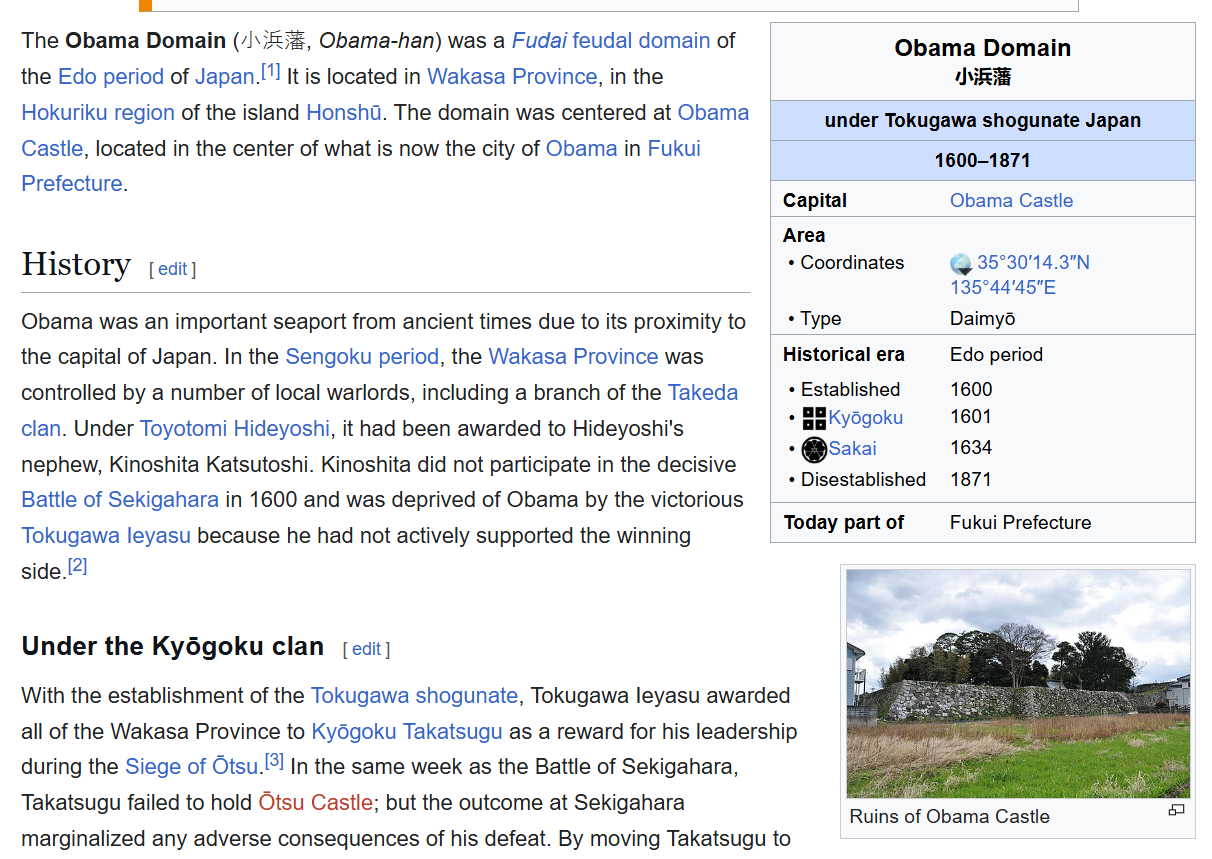Image resolution: width=1212 pixels, height=859 pixels.
Task: Follow the Sakai link in infobox
Action: pyautogui.click(x=852, y=449)
